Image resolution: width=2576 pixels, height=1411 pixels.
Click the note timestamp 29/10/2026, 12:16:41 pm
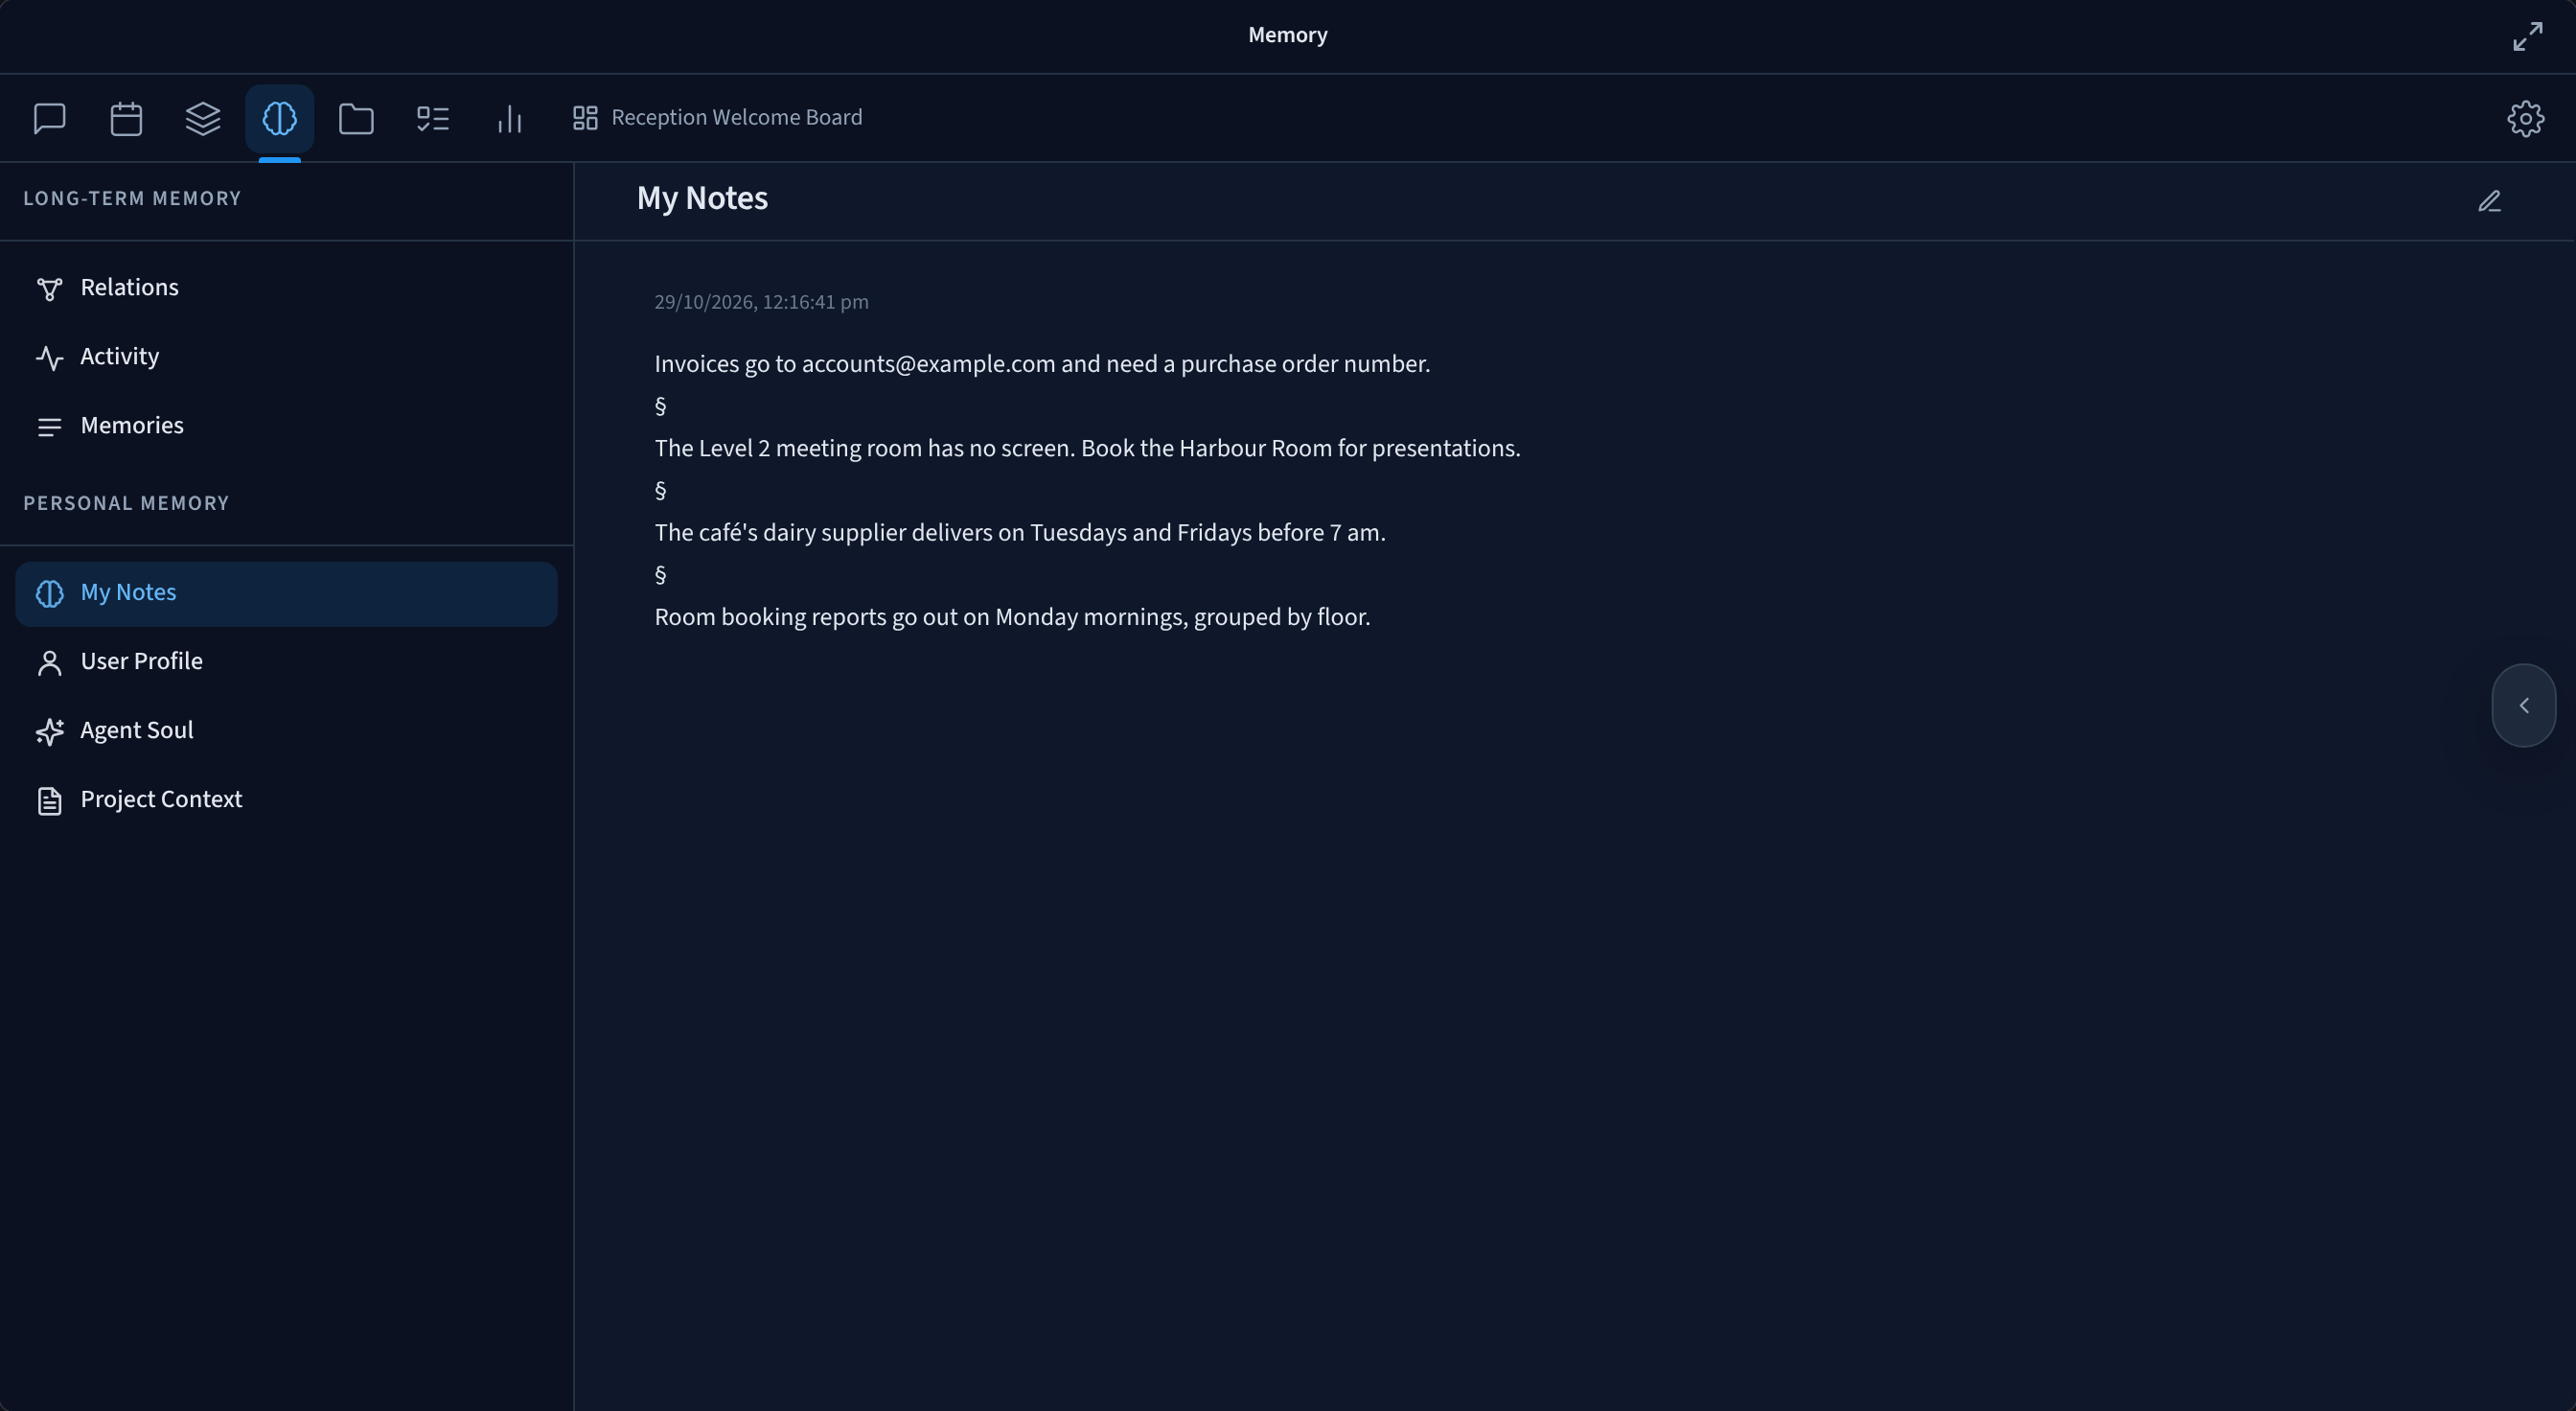pyautogui.click(x=761, y=302)
